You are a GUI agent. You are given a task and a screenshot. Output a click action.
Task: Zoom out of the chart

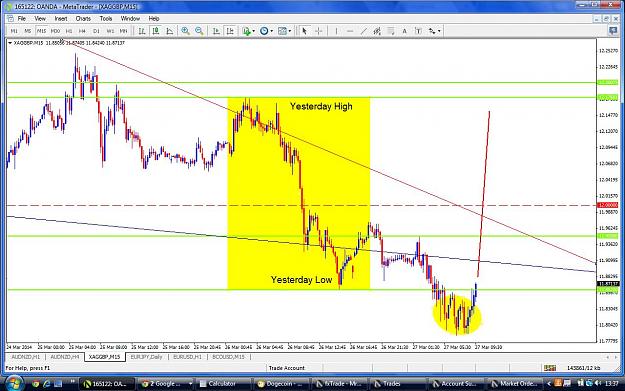pyautogui.click(x=199, y=31)
